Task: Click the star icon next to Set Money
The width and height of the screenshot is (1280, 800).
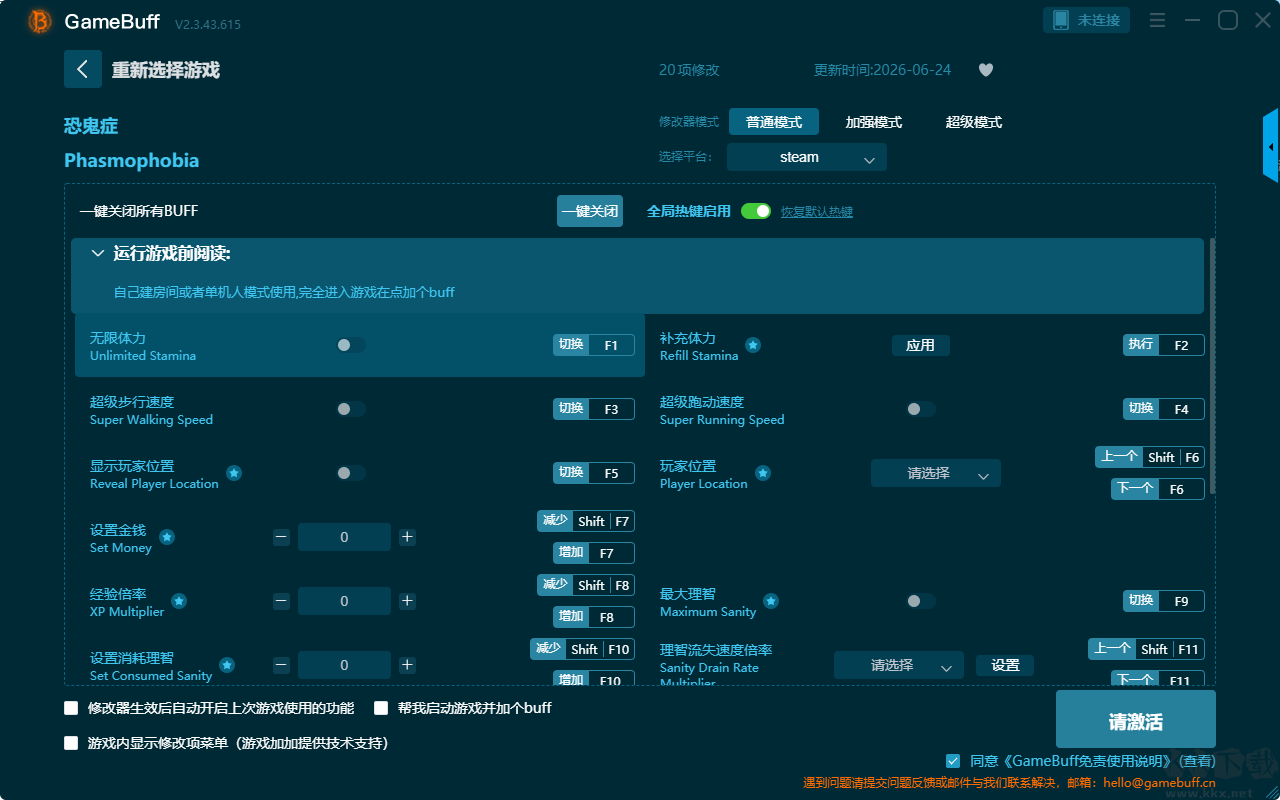Action: tap(167, 537)
